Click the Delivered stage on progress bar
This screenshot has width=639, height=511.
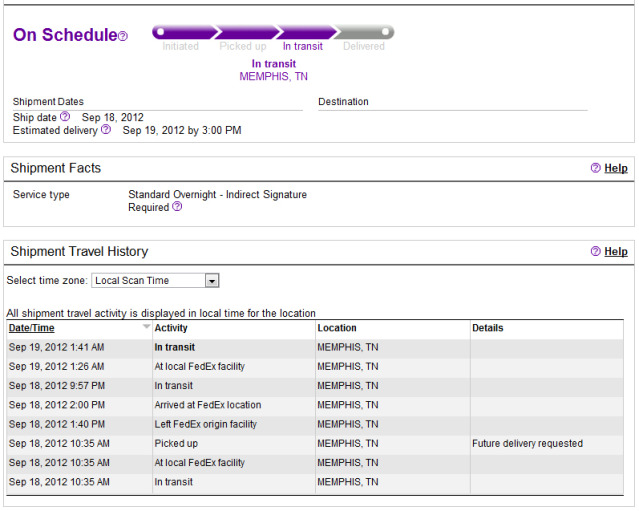364,45
